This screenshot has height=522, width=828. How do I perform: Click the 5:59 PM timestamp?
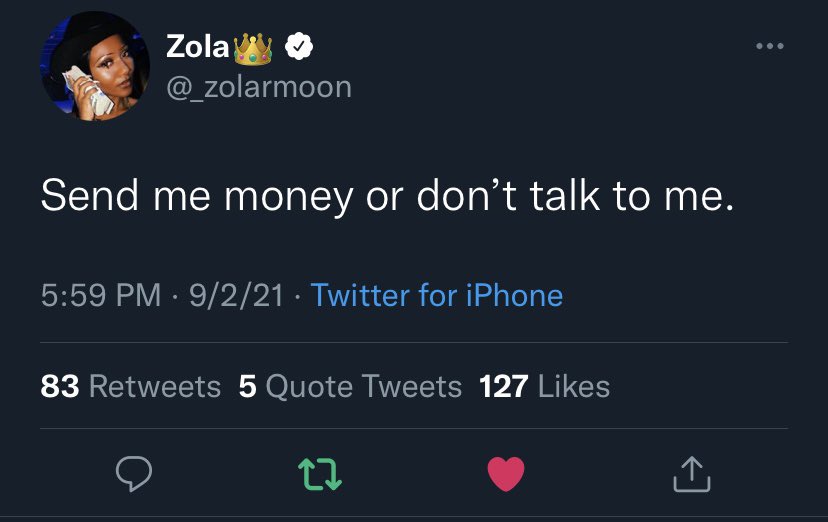pyautogui.click(x=100, y=295)
